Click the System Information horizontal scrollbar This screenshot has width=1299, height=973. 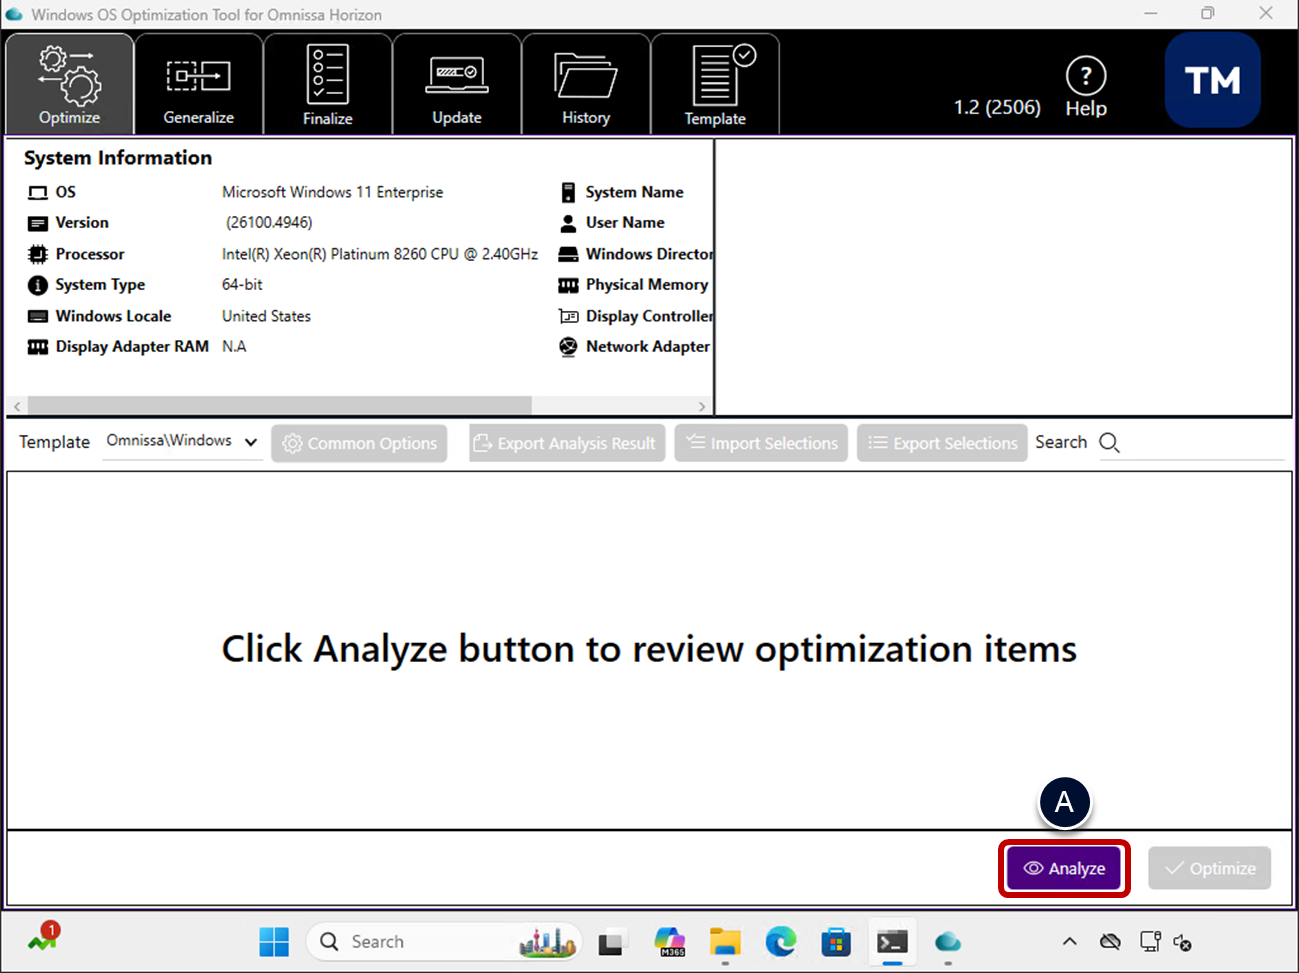tap(280, 406)
